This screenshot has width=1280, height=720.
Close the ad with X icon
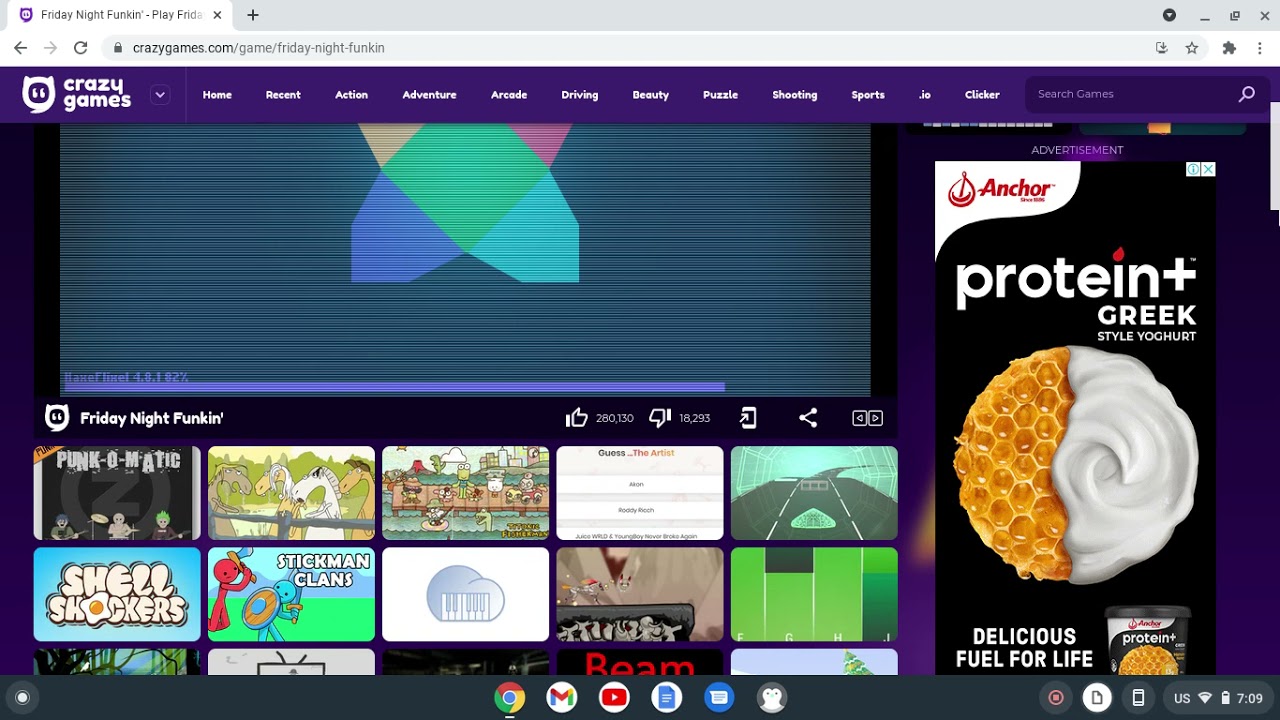click(1208, 169)
